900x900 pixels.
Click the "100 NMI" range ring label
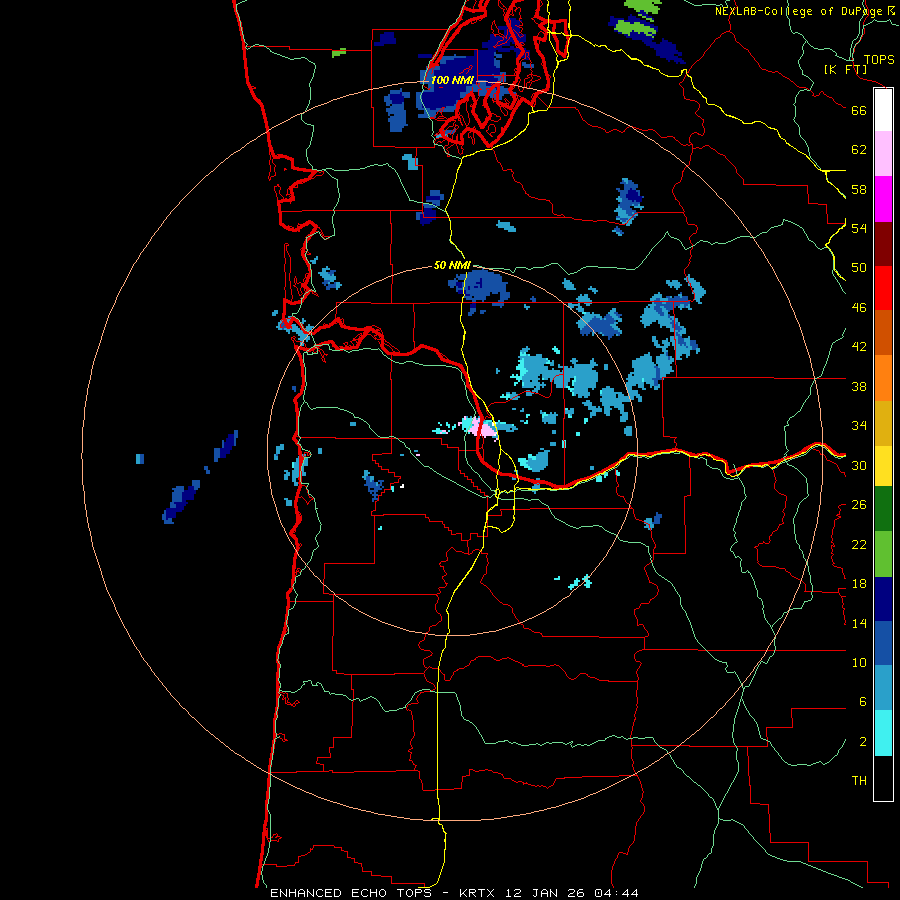pyautogui.click(x=452, y=80)
